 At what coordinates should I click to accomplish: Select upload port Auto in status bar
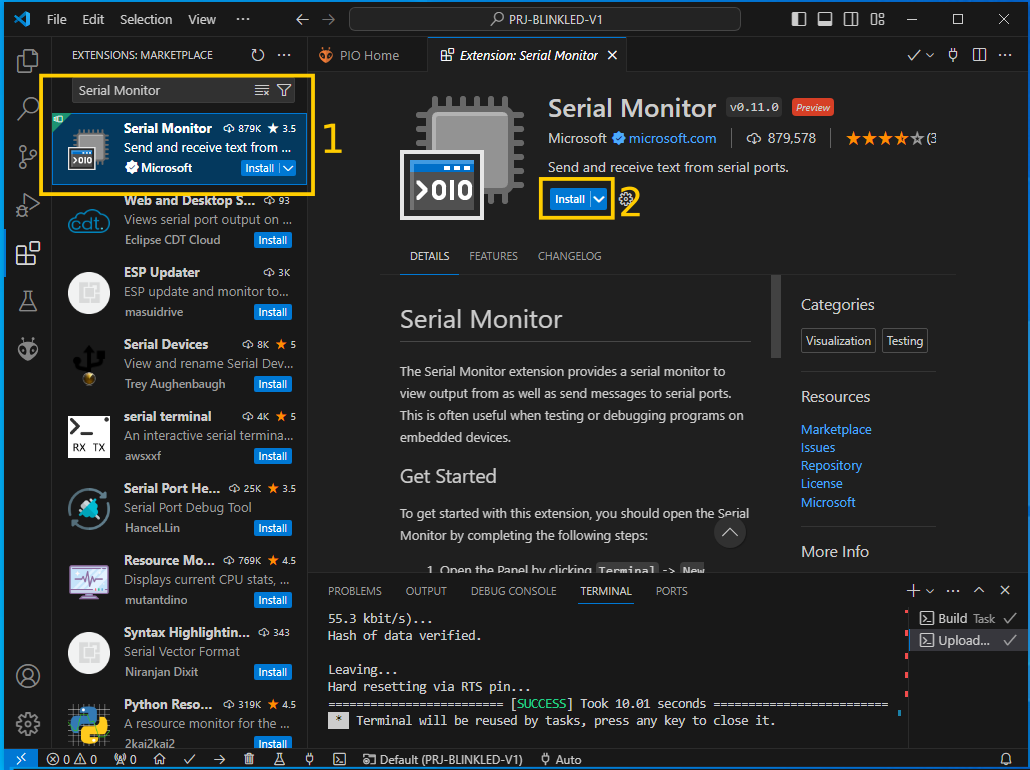pos(561,759)
